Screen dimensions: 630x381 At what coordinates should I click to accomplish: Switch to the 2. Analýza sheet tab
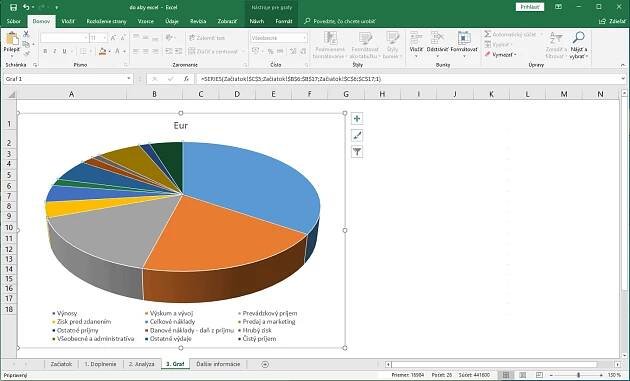tap(141, 364)
